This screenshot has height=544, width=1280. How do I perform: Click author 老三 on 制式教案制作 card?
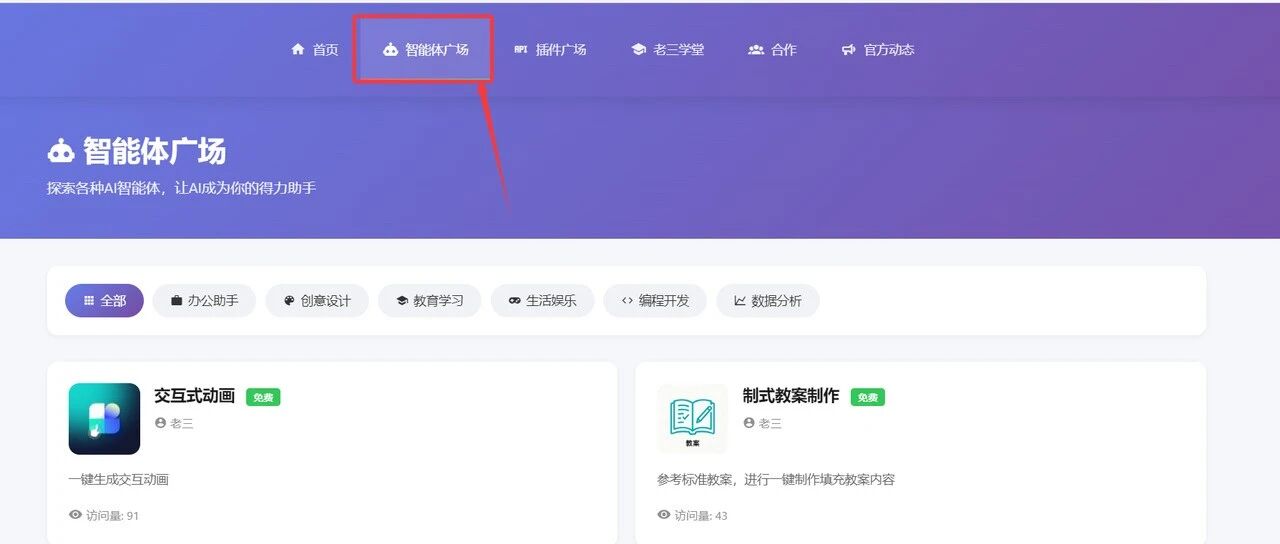coord(769,423)
